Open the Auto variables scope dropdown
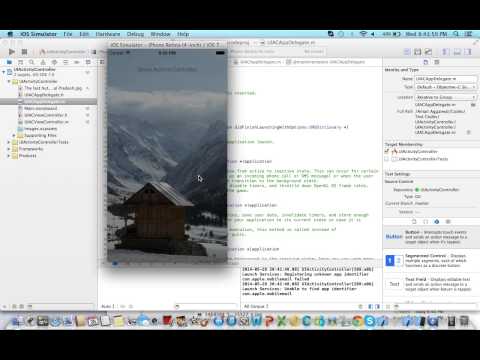 pos(108,306)
